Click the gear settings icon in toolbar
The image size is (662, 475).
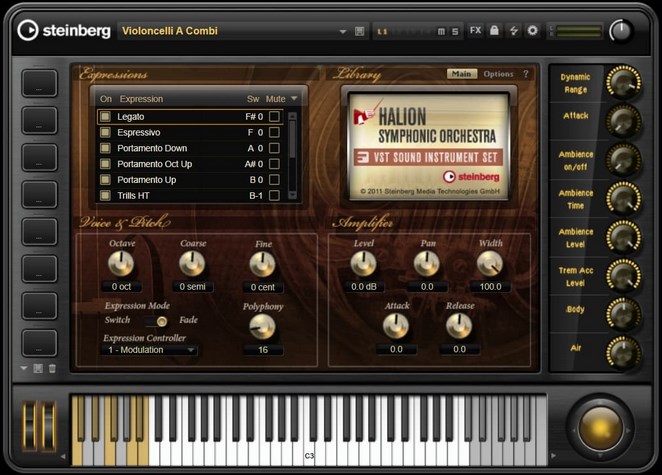tap(532, 31)
